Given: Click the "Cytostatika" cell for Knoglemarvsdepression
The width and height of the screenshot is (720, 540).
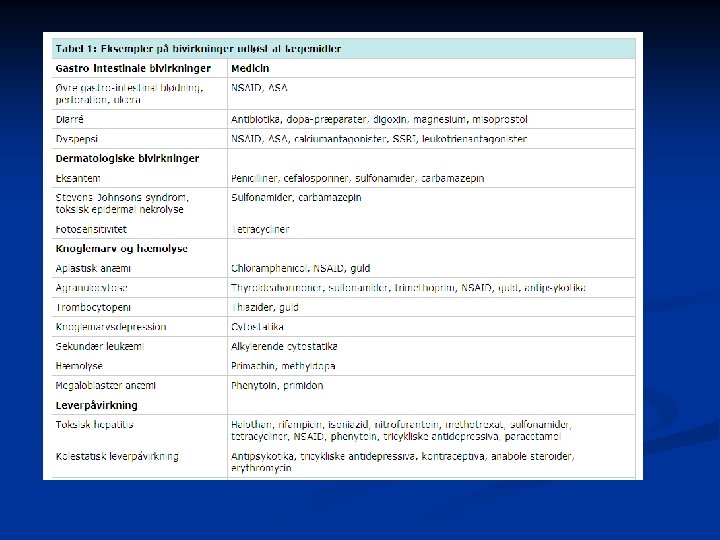Looking at the screenshot, I should coord(257,327).
